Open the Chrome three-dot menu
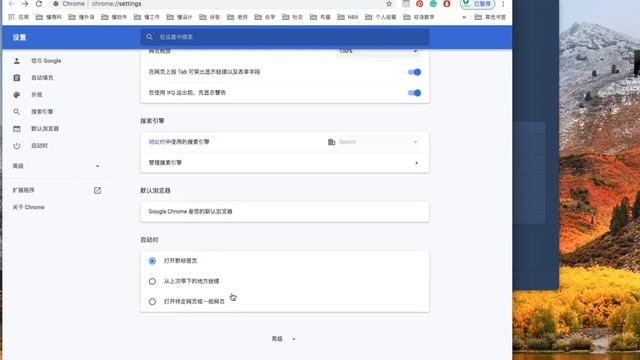The width and height of the screenshot is (640, 360). [x=503, y=4]
